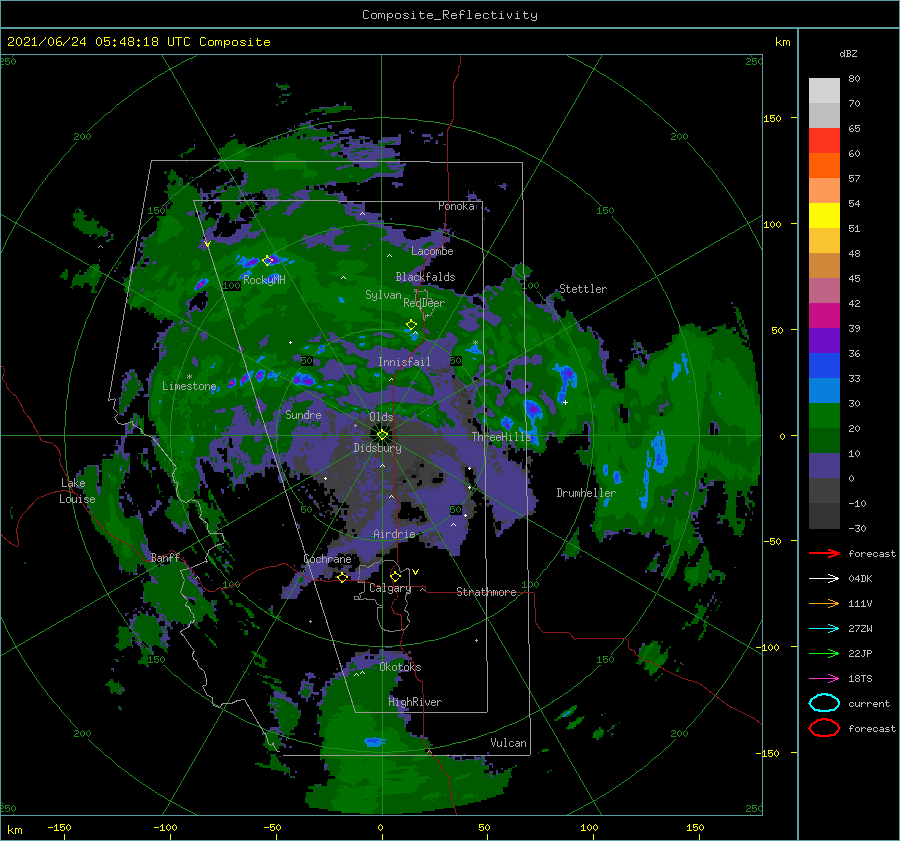Click the yellow diamond marker above Calgary label
900x841 pixels.
(x=395, y=576)
